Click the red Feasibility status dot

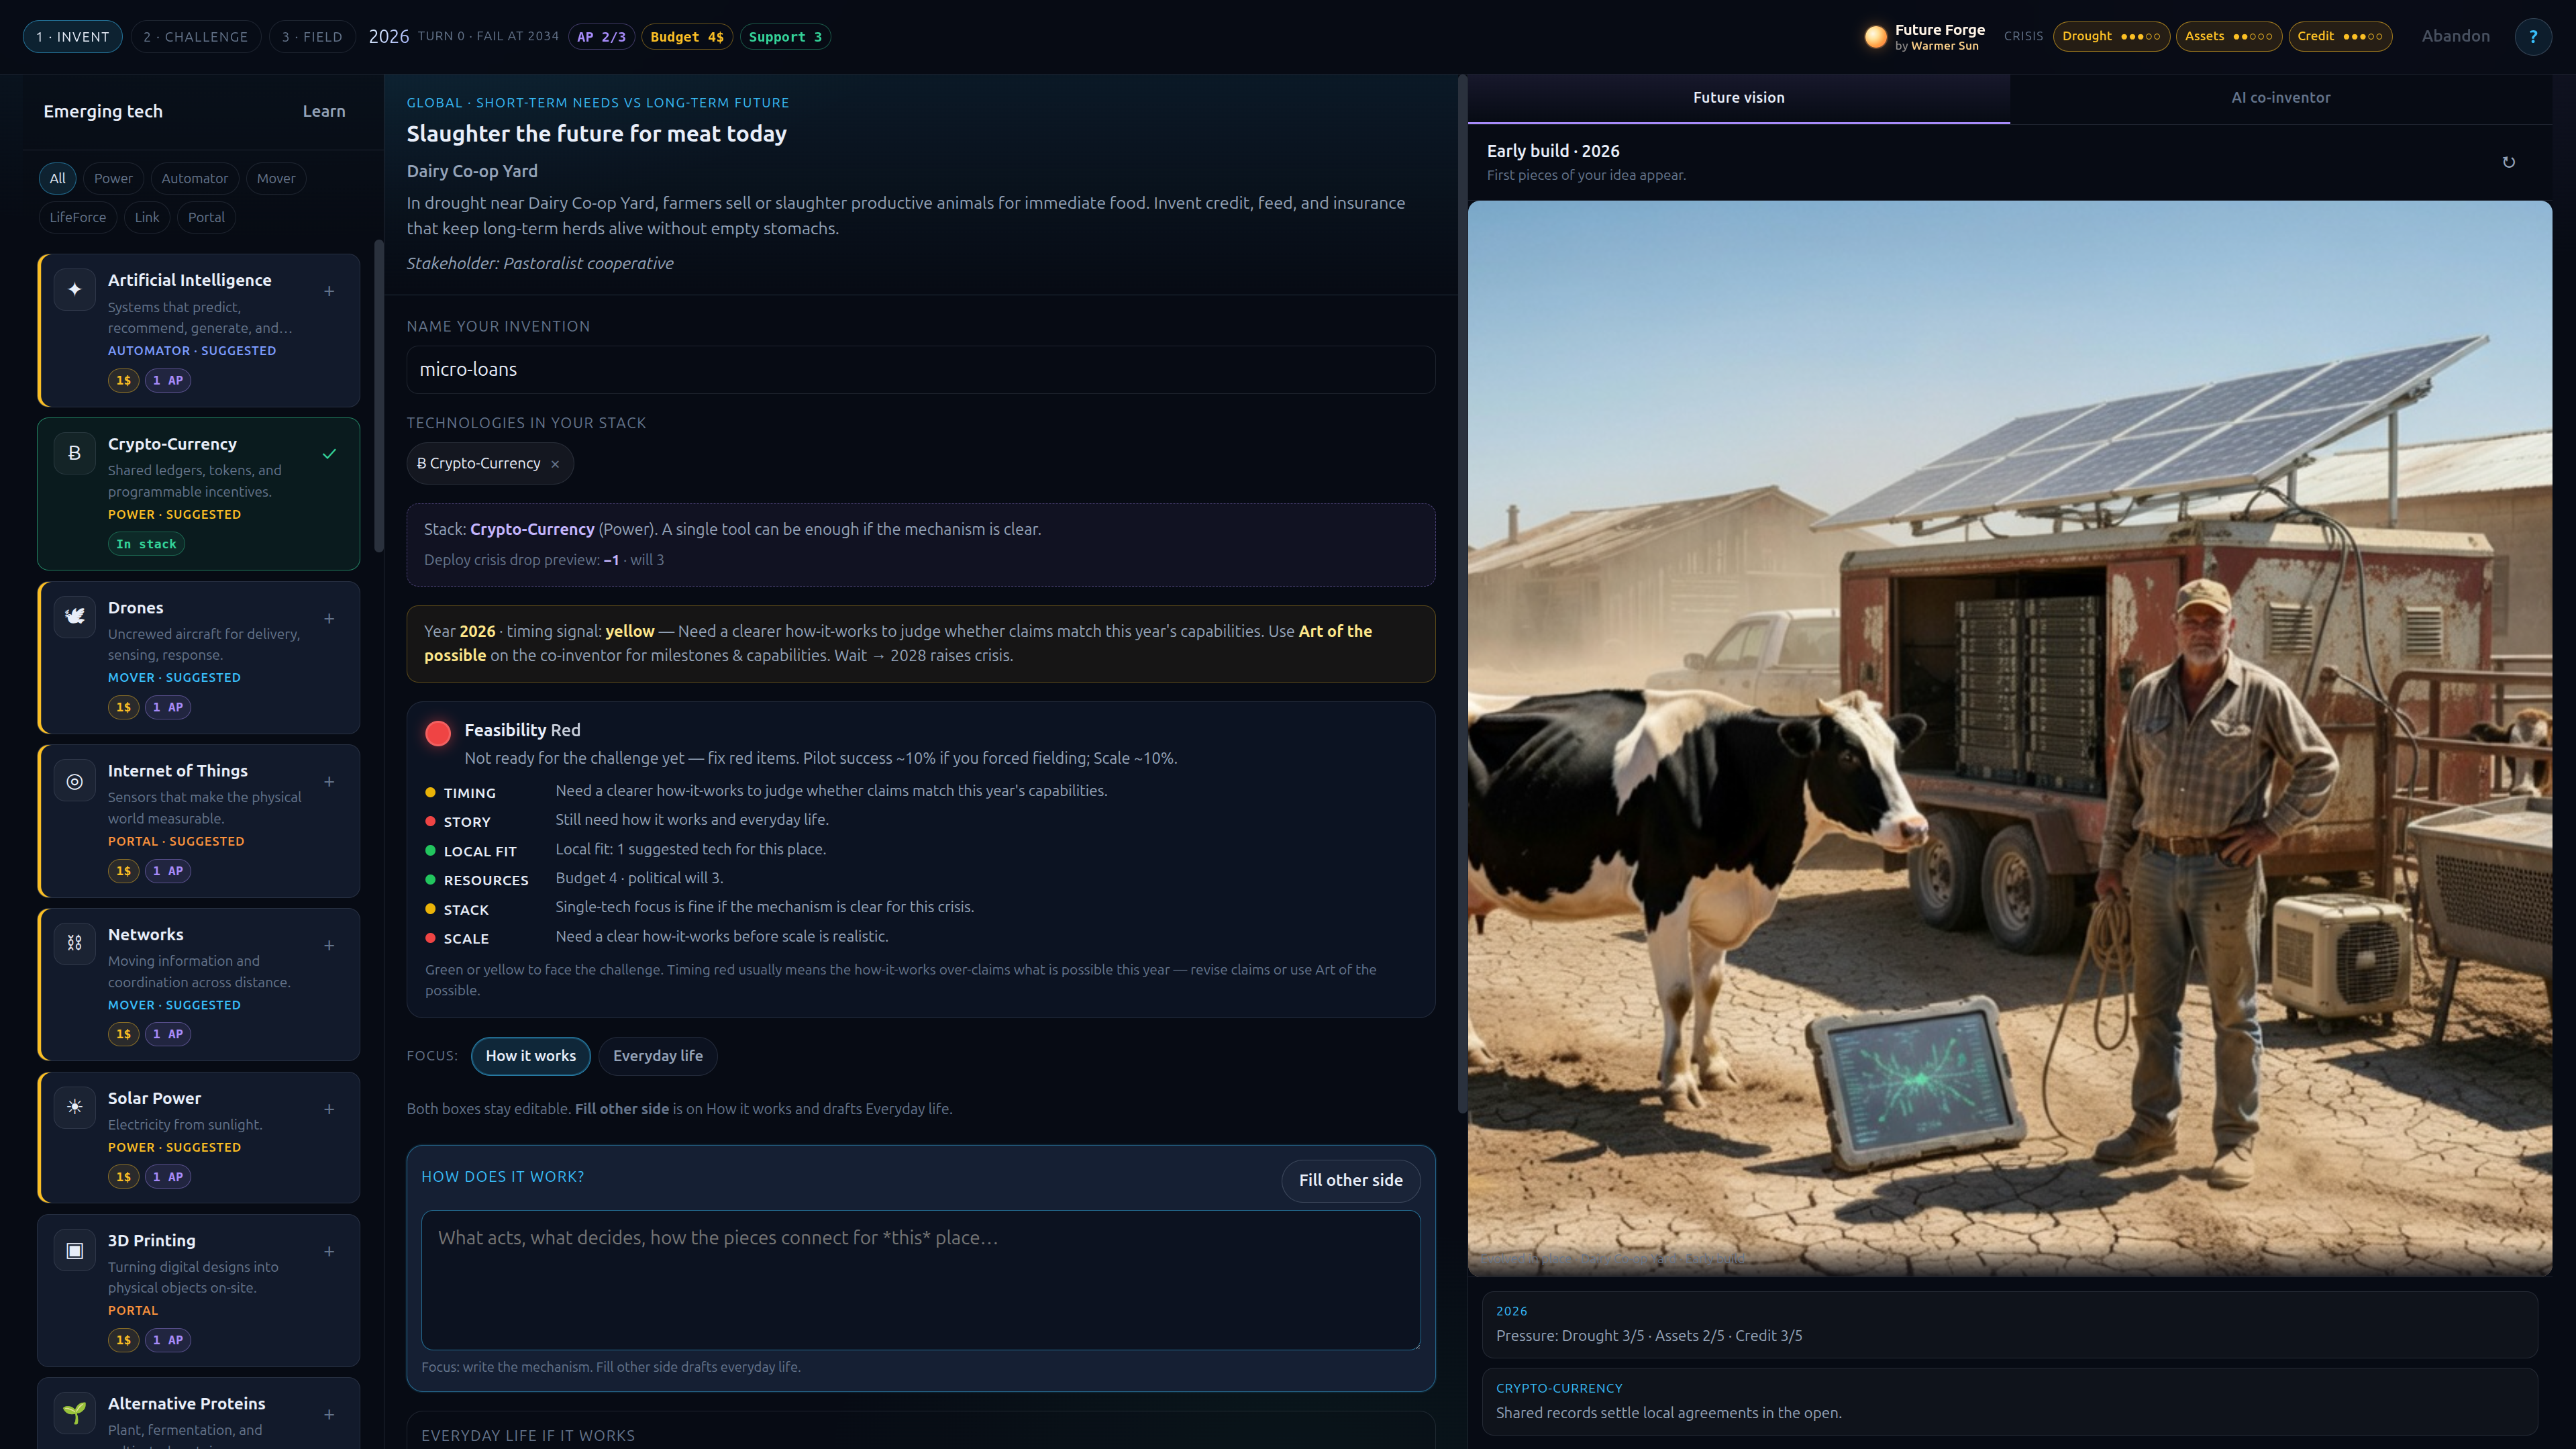(438, 733)
